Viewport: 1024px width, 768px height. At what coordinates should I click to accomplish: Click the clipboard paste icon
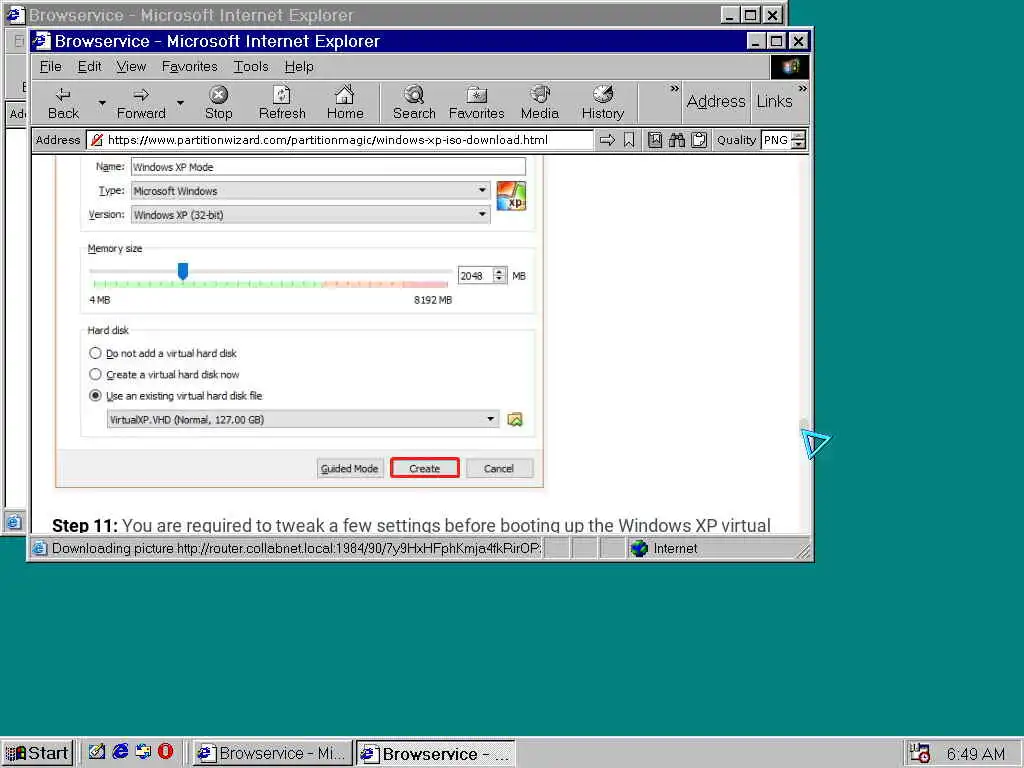[x=699, y=140]
